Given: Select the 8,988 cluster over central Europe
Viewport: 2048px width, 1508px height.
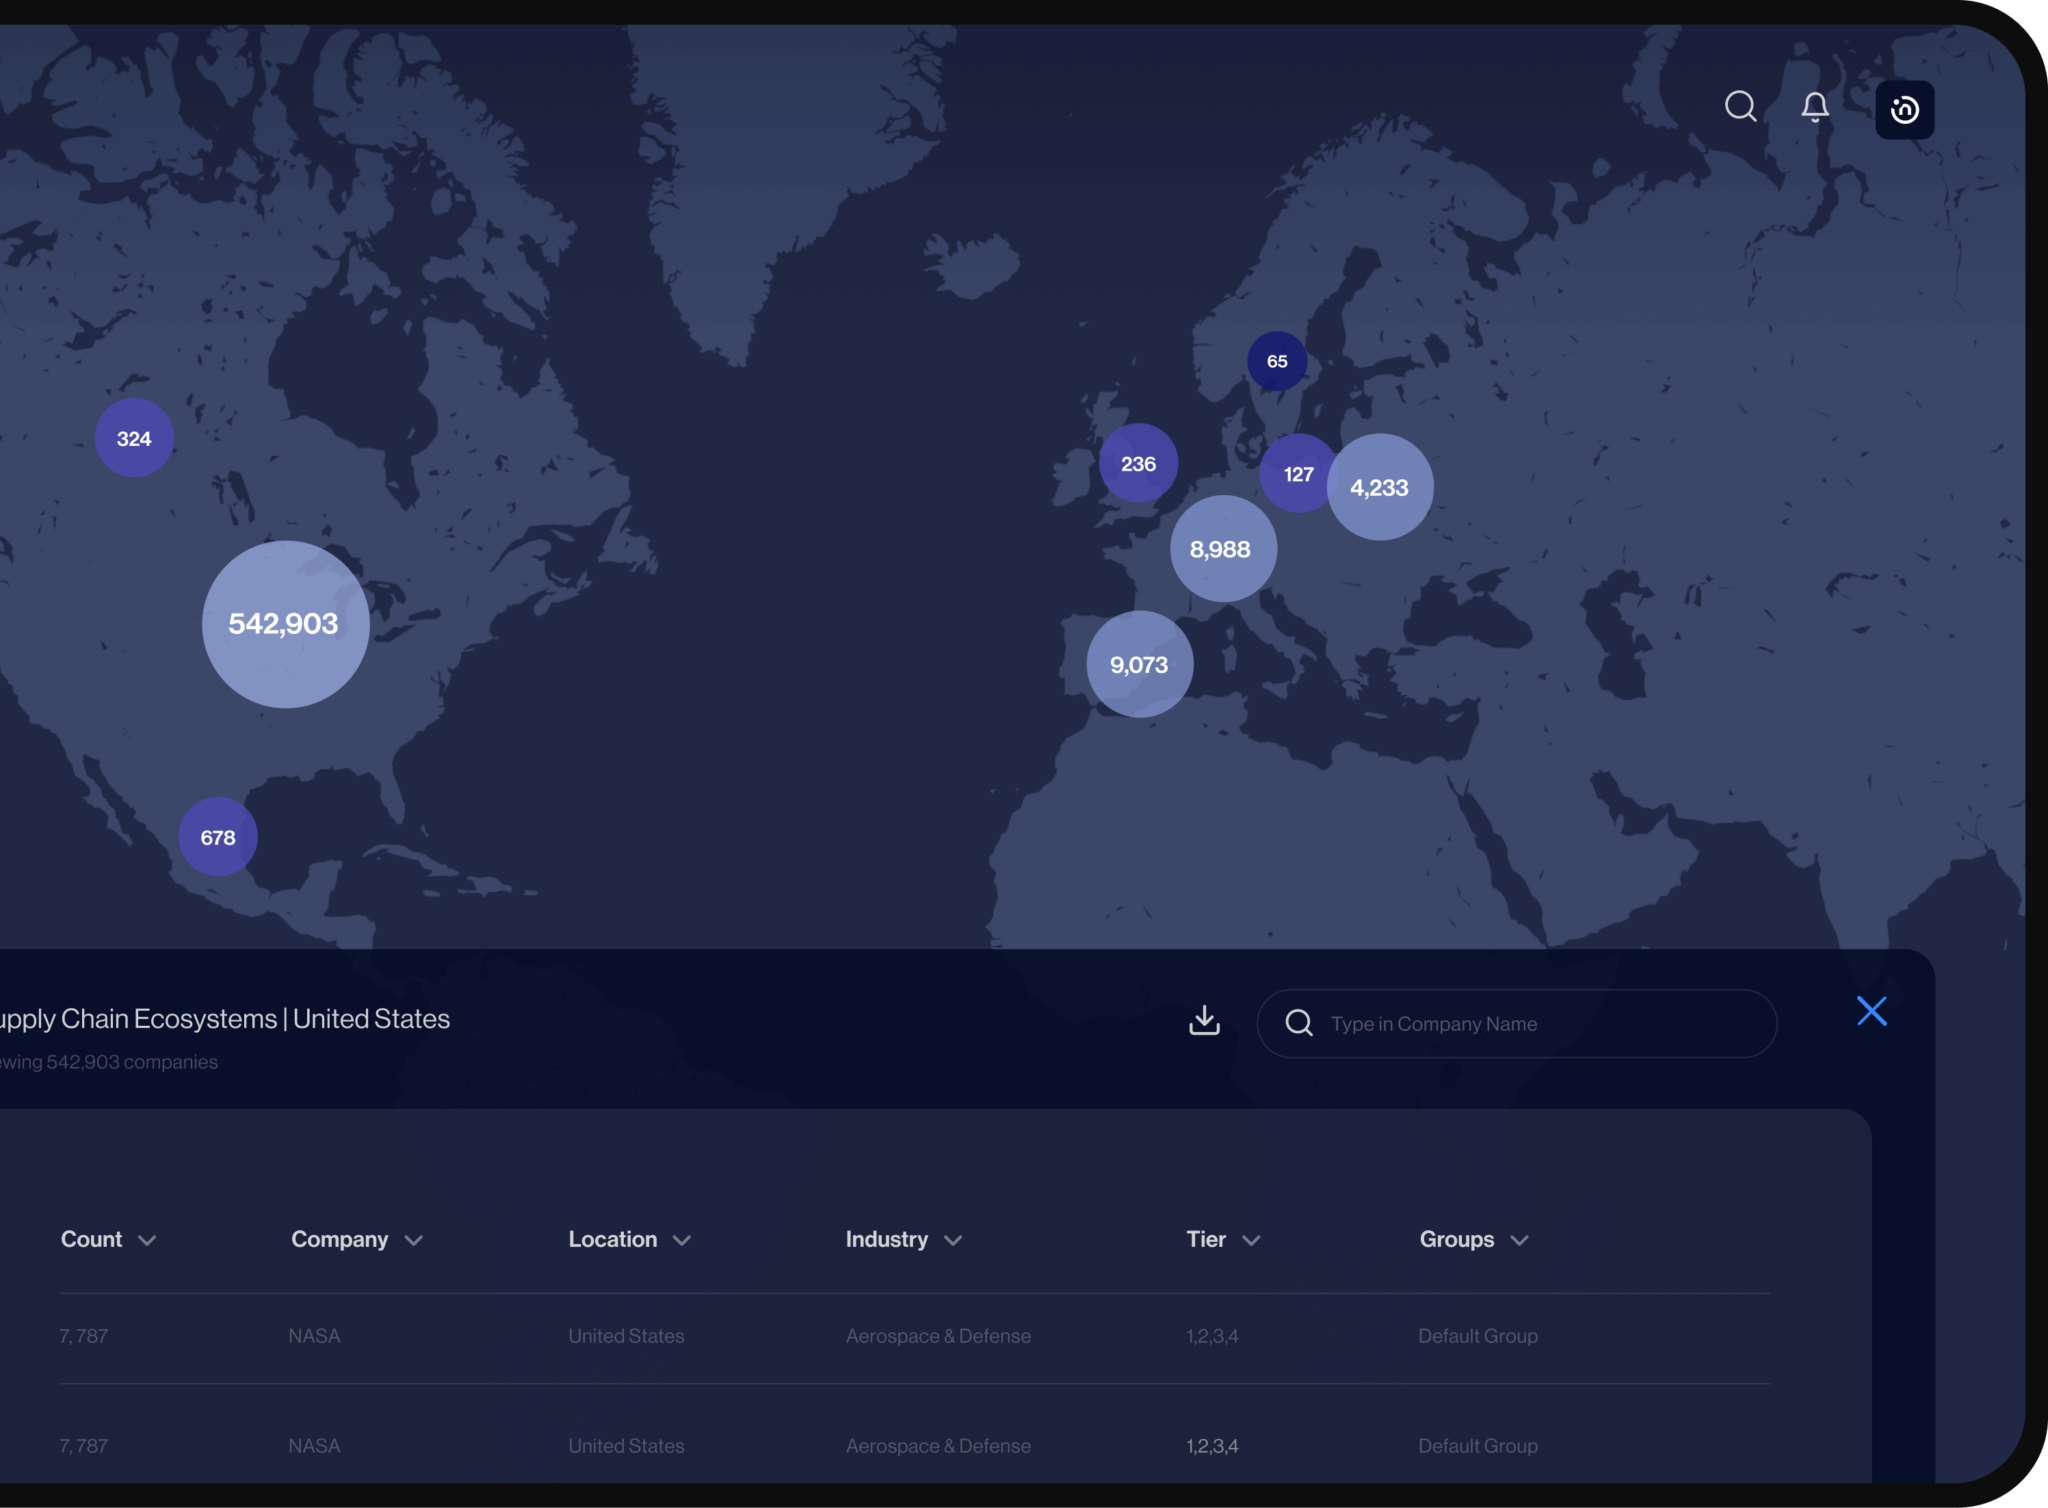Looking at the screenshot, I should point(1221,548).
